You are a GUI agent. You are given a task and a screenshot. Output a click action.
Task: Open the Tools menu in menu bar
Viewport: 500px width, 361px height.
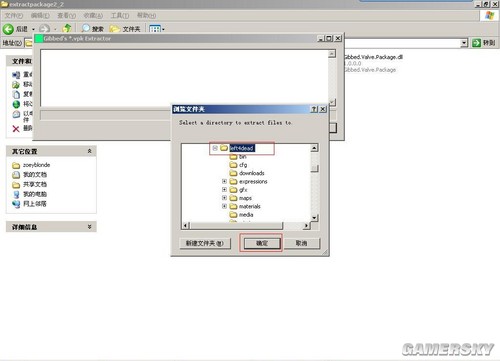(120, 15)
